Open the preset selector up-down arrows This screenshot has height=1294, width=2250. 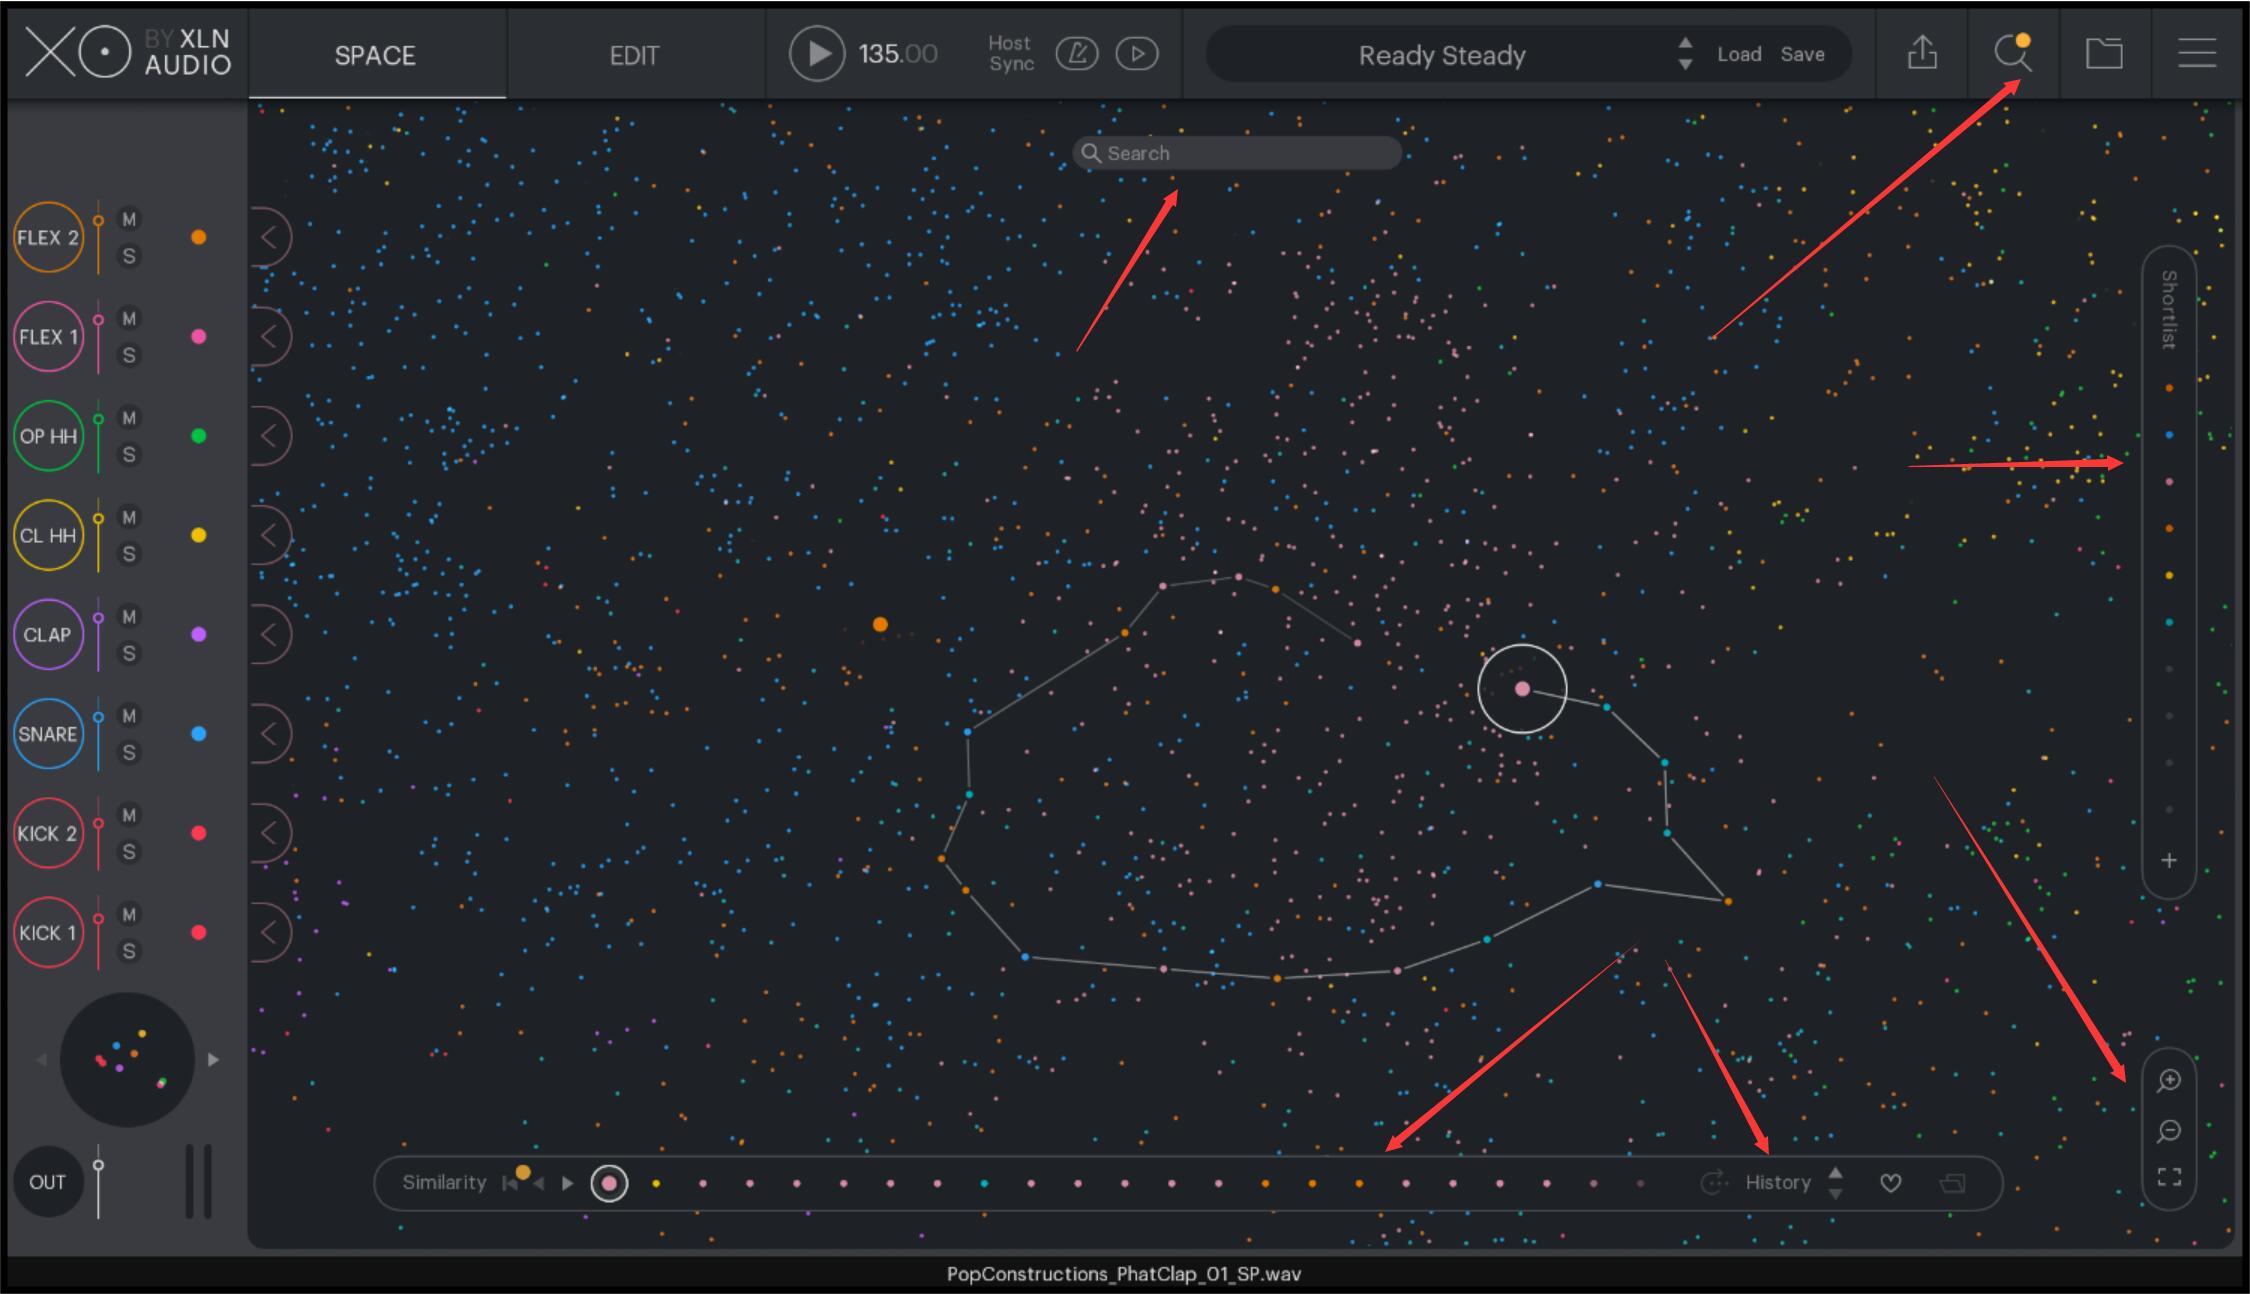pyautogui.click(x=1685, y=54)
